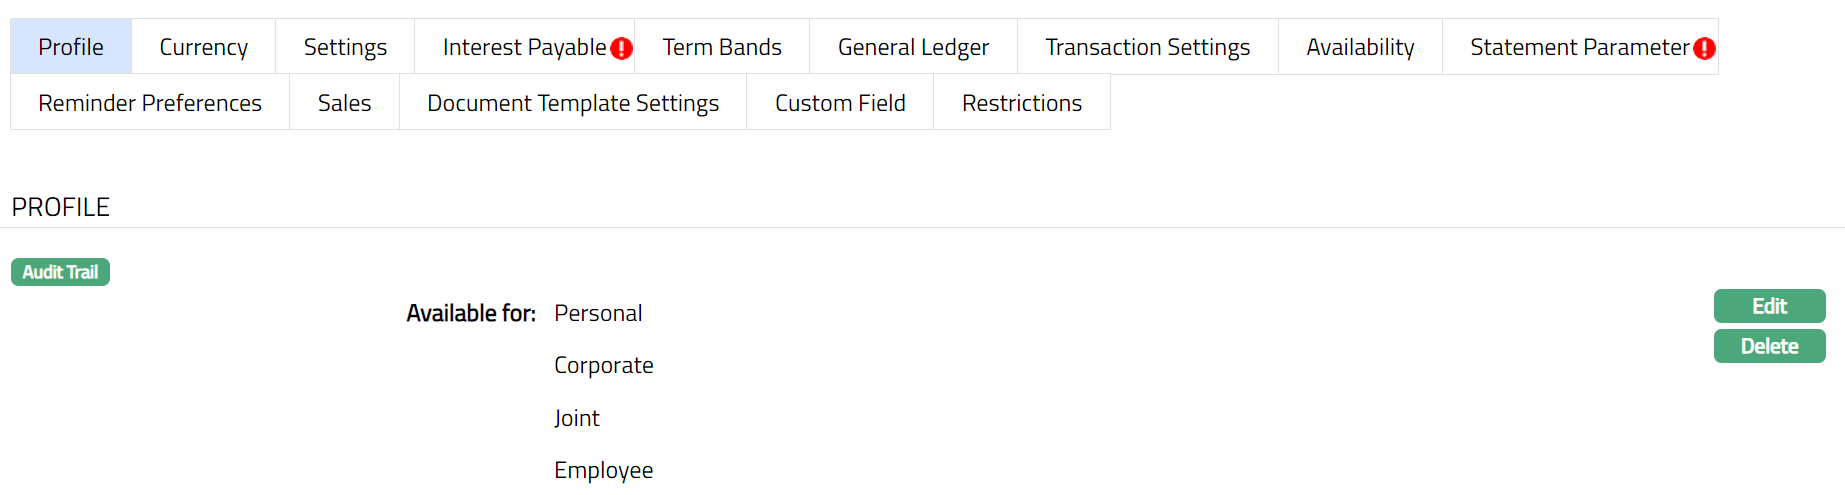Viewport: 1845px width, 495px height.
Task: Switch to the Currency tab
Action: [x=203, y=47]
